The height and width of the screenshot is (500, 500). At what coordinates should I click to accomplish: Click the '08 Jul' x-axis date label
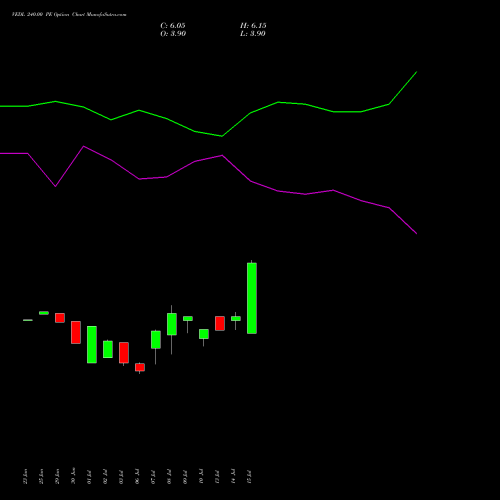(x=169, y=477)
